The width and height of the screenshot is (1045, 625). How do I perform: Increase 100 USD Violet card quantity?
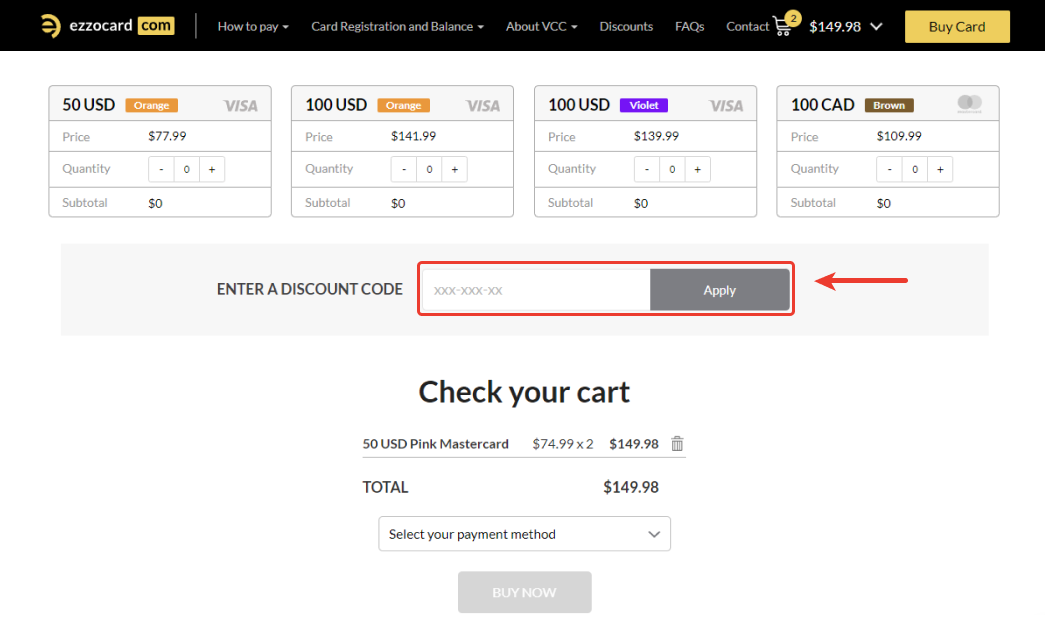click(x=697, y=170)
